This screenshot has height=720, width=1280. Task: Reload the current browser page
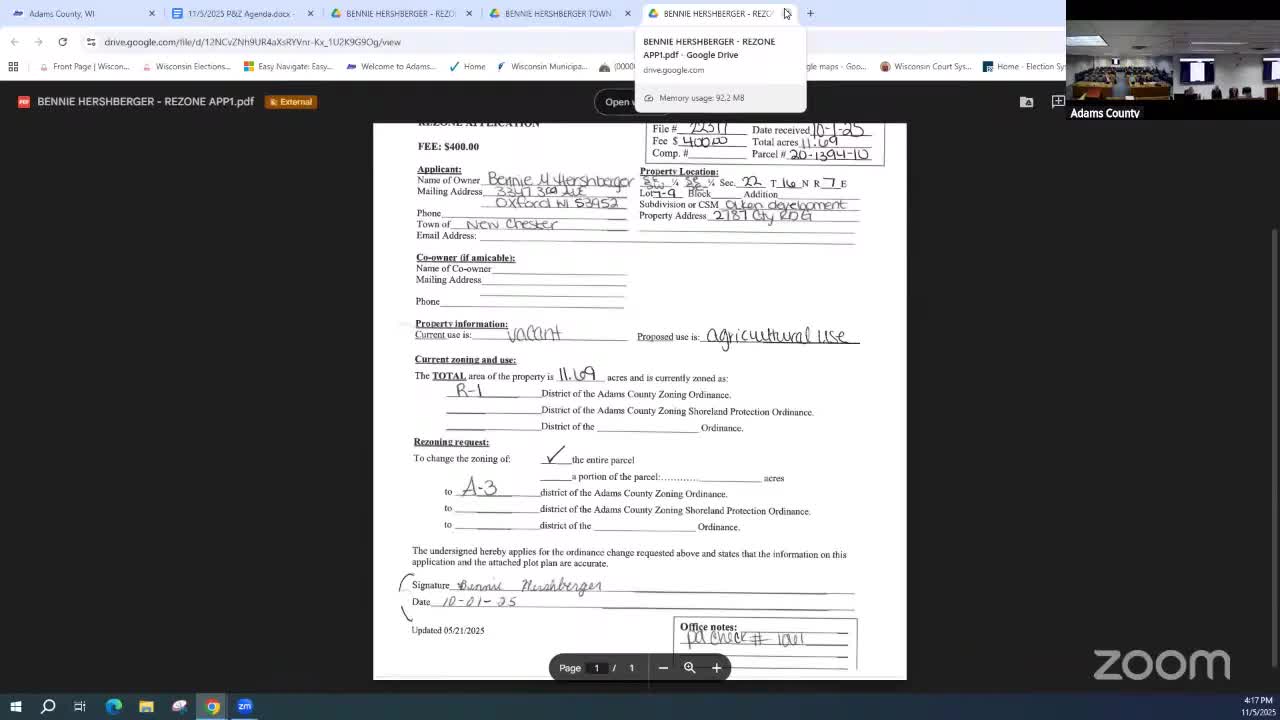[x=62, y=42]
